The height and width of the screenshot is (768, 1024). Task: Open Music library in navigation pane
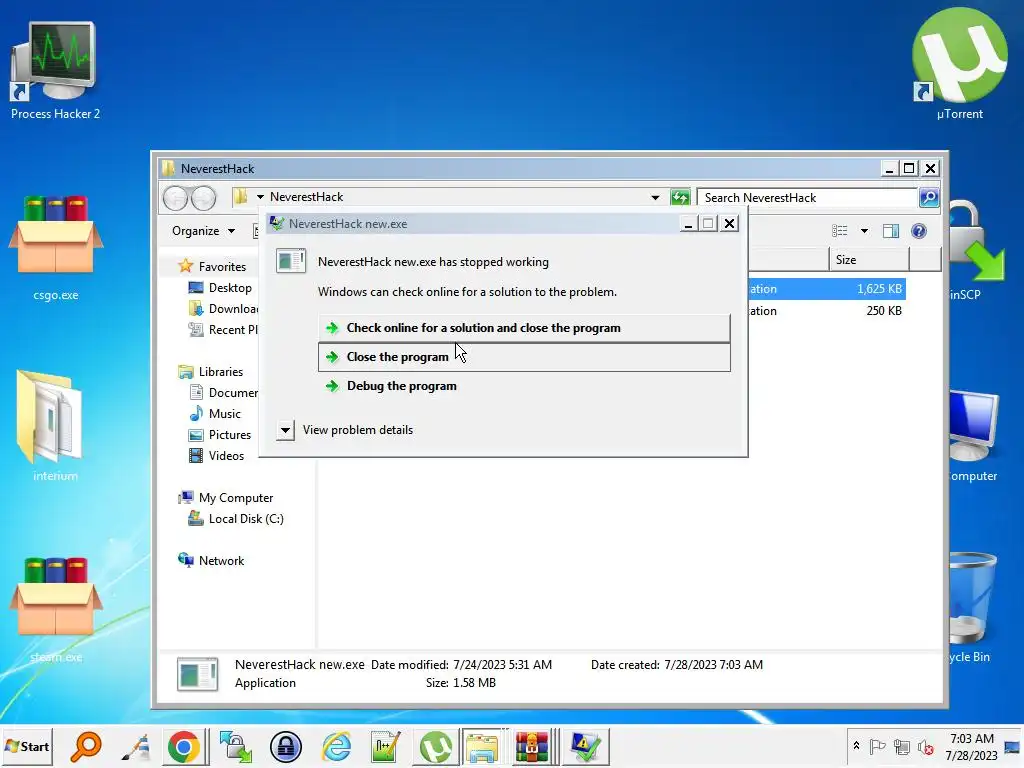[225, 413]
